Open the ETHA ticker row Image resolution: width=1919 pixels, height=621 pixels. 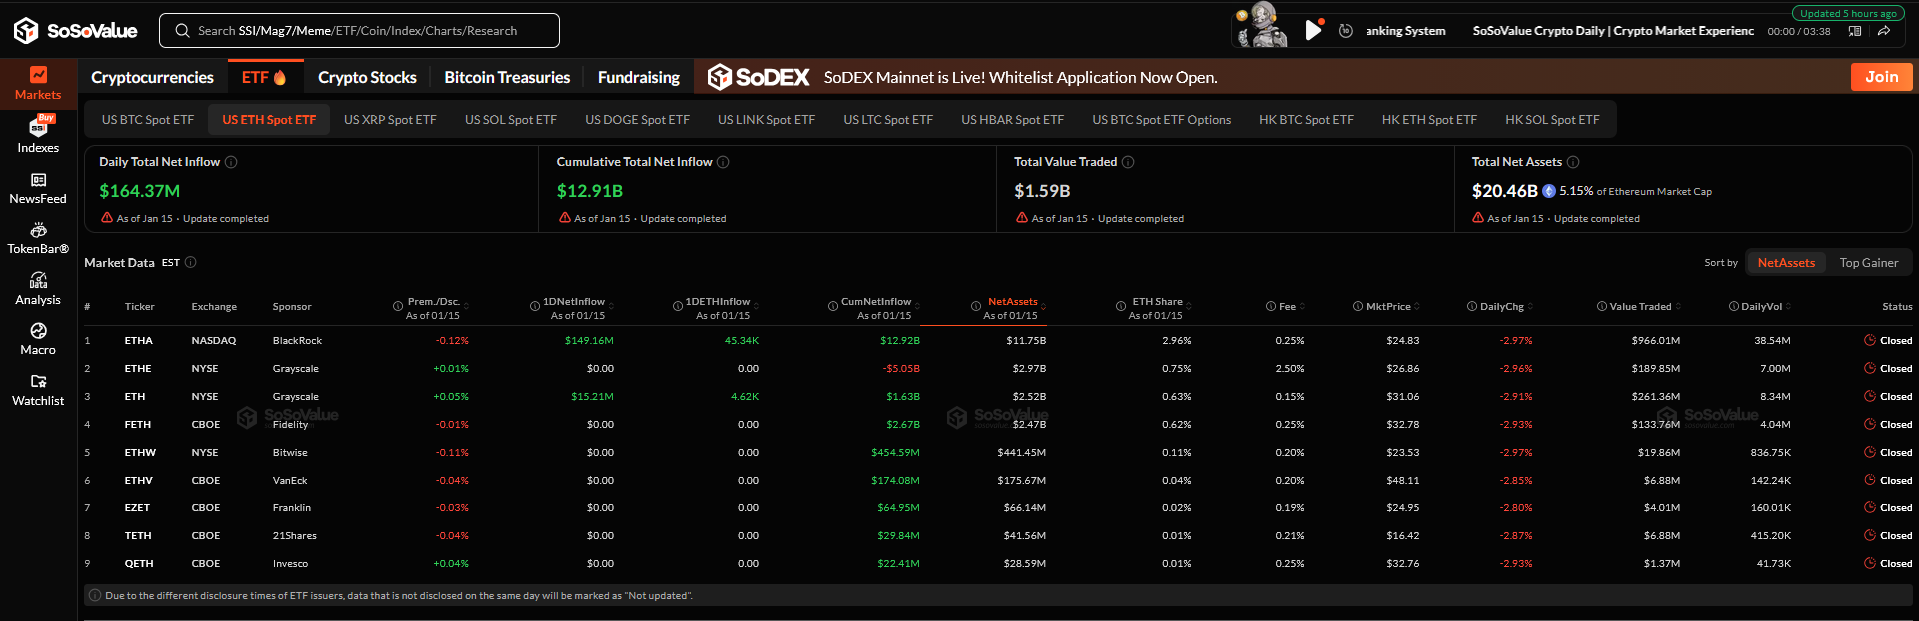pyautogui.click(x=998, y=340)
